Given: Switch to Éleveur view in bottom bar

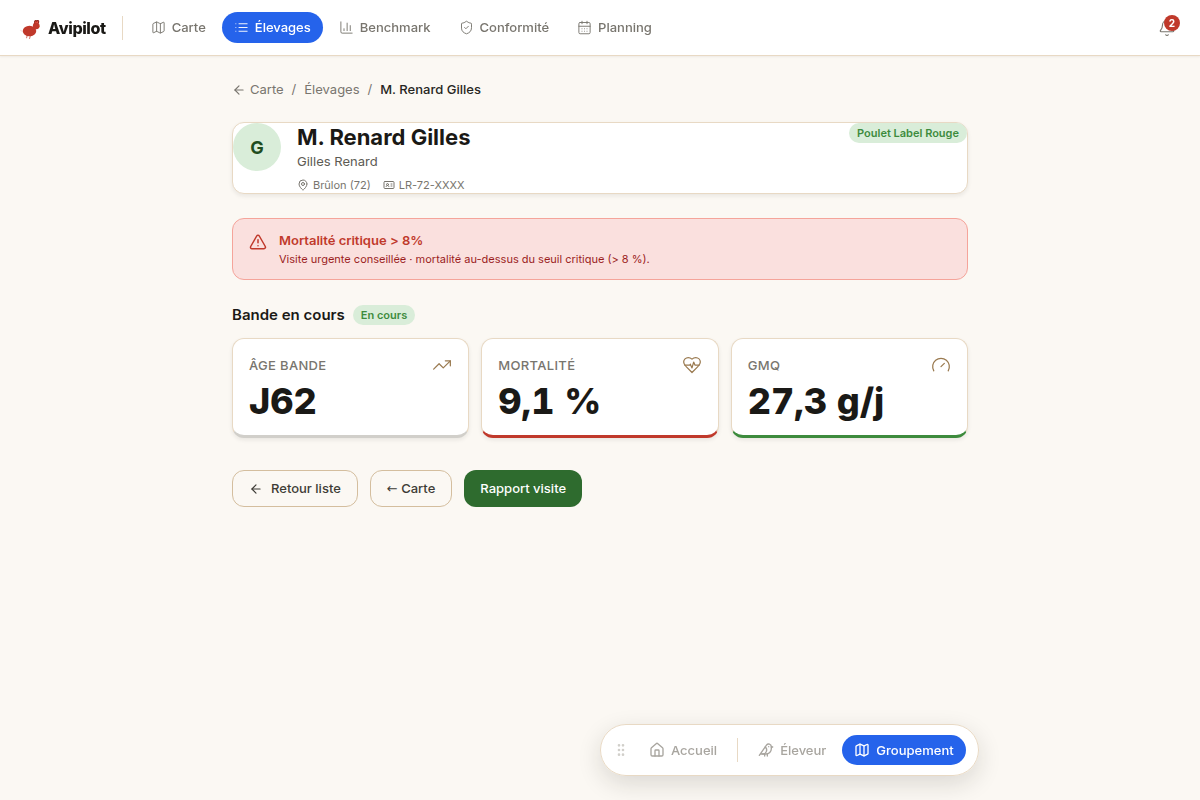Looking at the screenshot, I should coord(792,750).
